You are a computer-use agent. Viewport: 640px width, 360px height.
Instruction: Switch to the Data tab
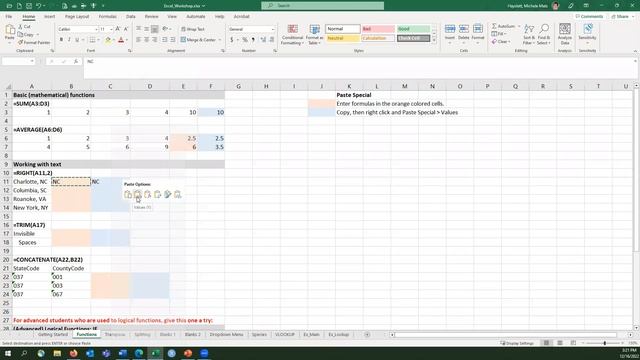[131, 16]
